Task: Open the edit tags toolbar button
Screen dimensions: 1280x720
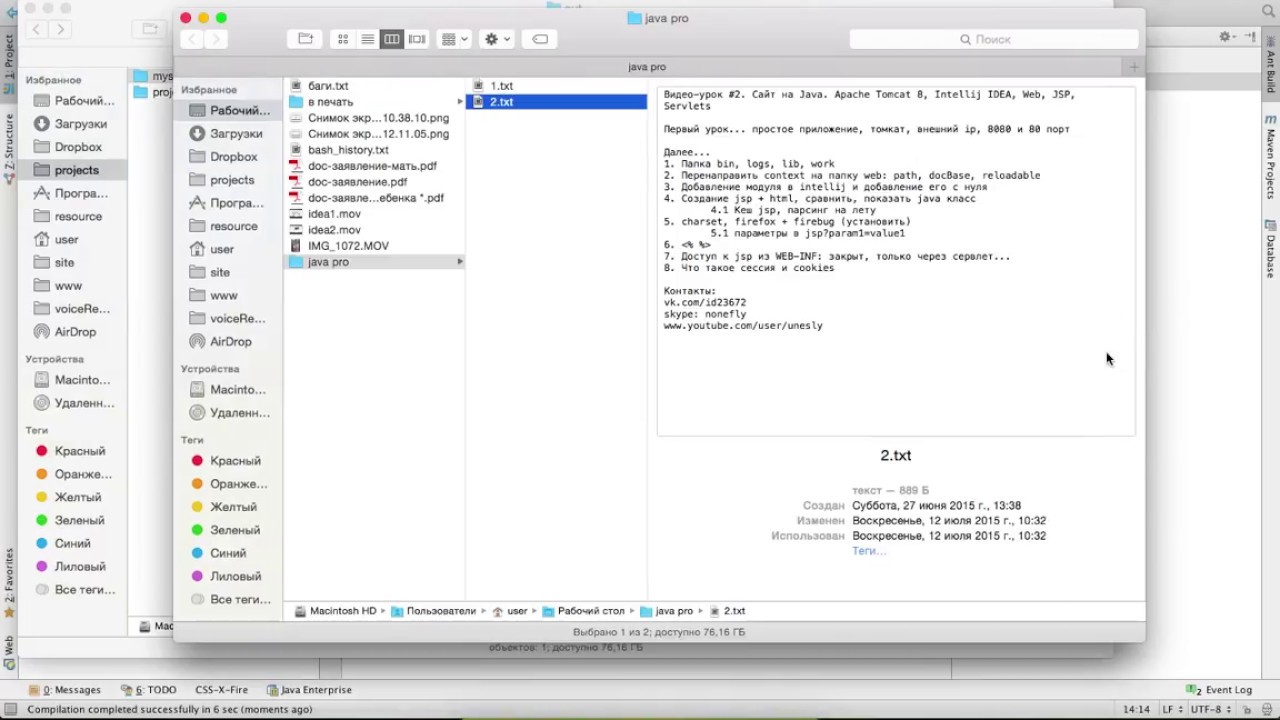Action: [x=540, y=39]
